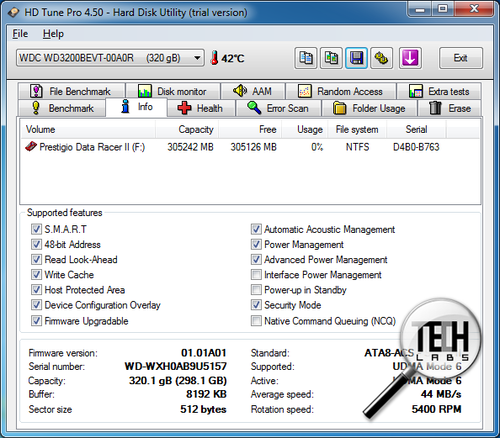Open the File menu
This screenshot has height=438, width=500.
point(20,34)
